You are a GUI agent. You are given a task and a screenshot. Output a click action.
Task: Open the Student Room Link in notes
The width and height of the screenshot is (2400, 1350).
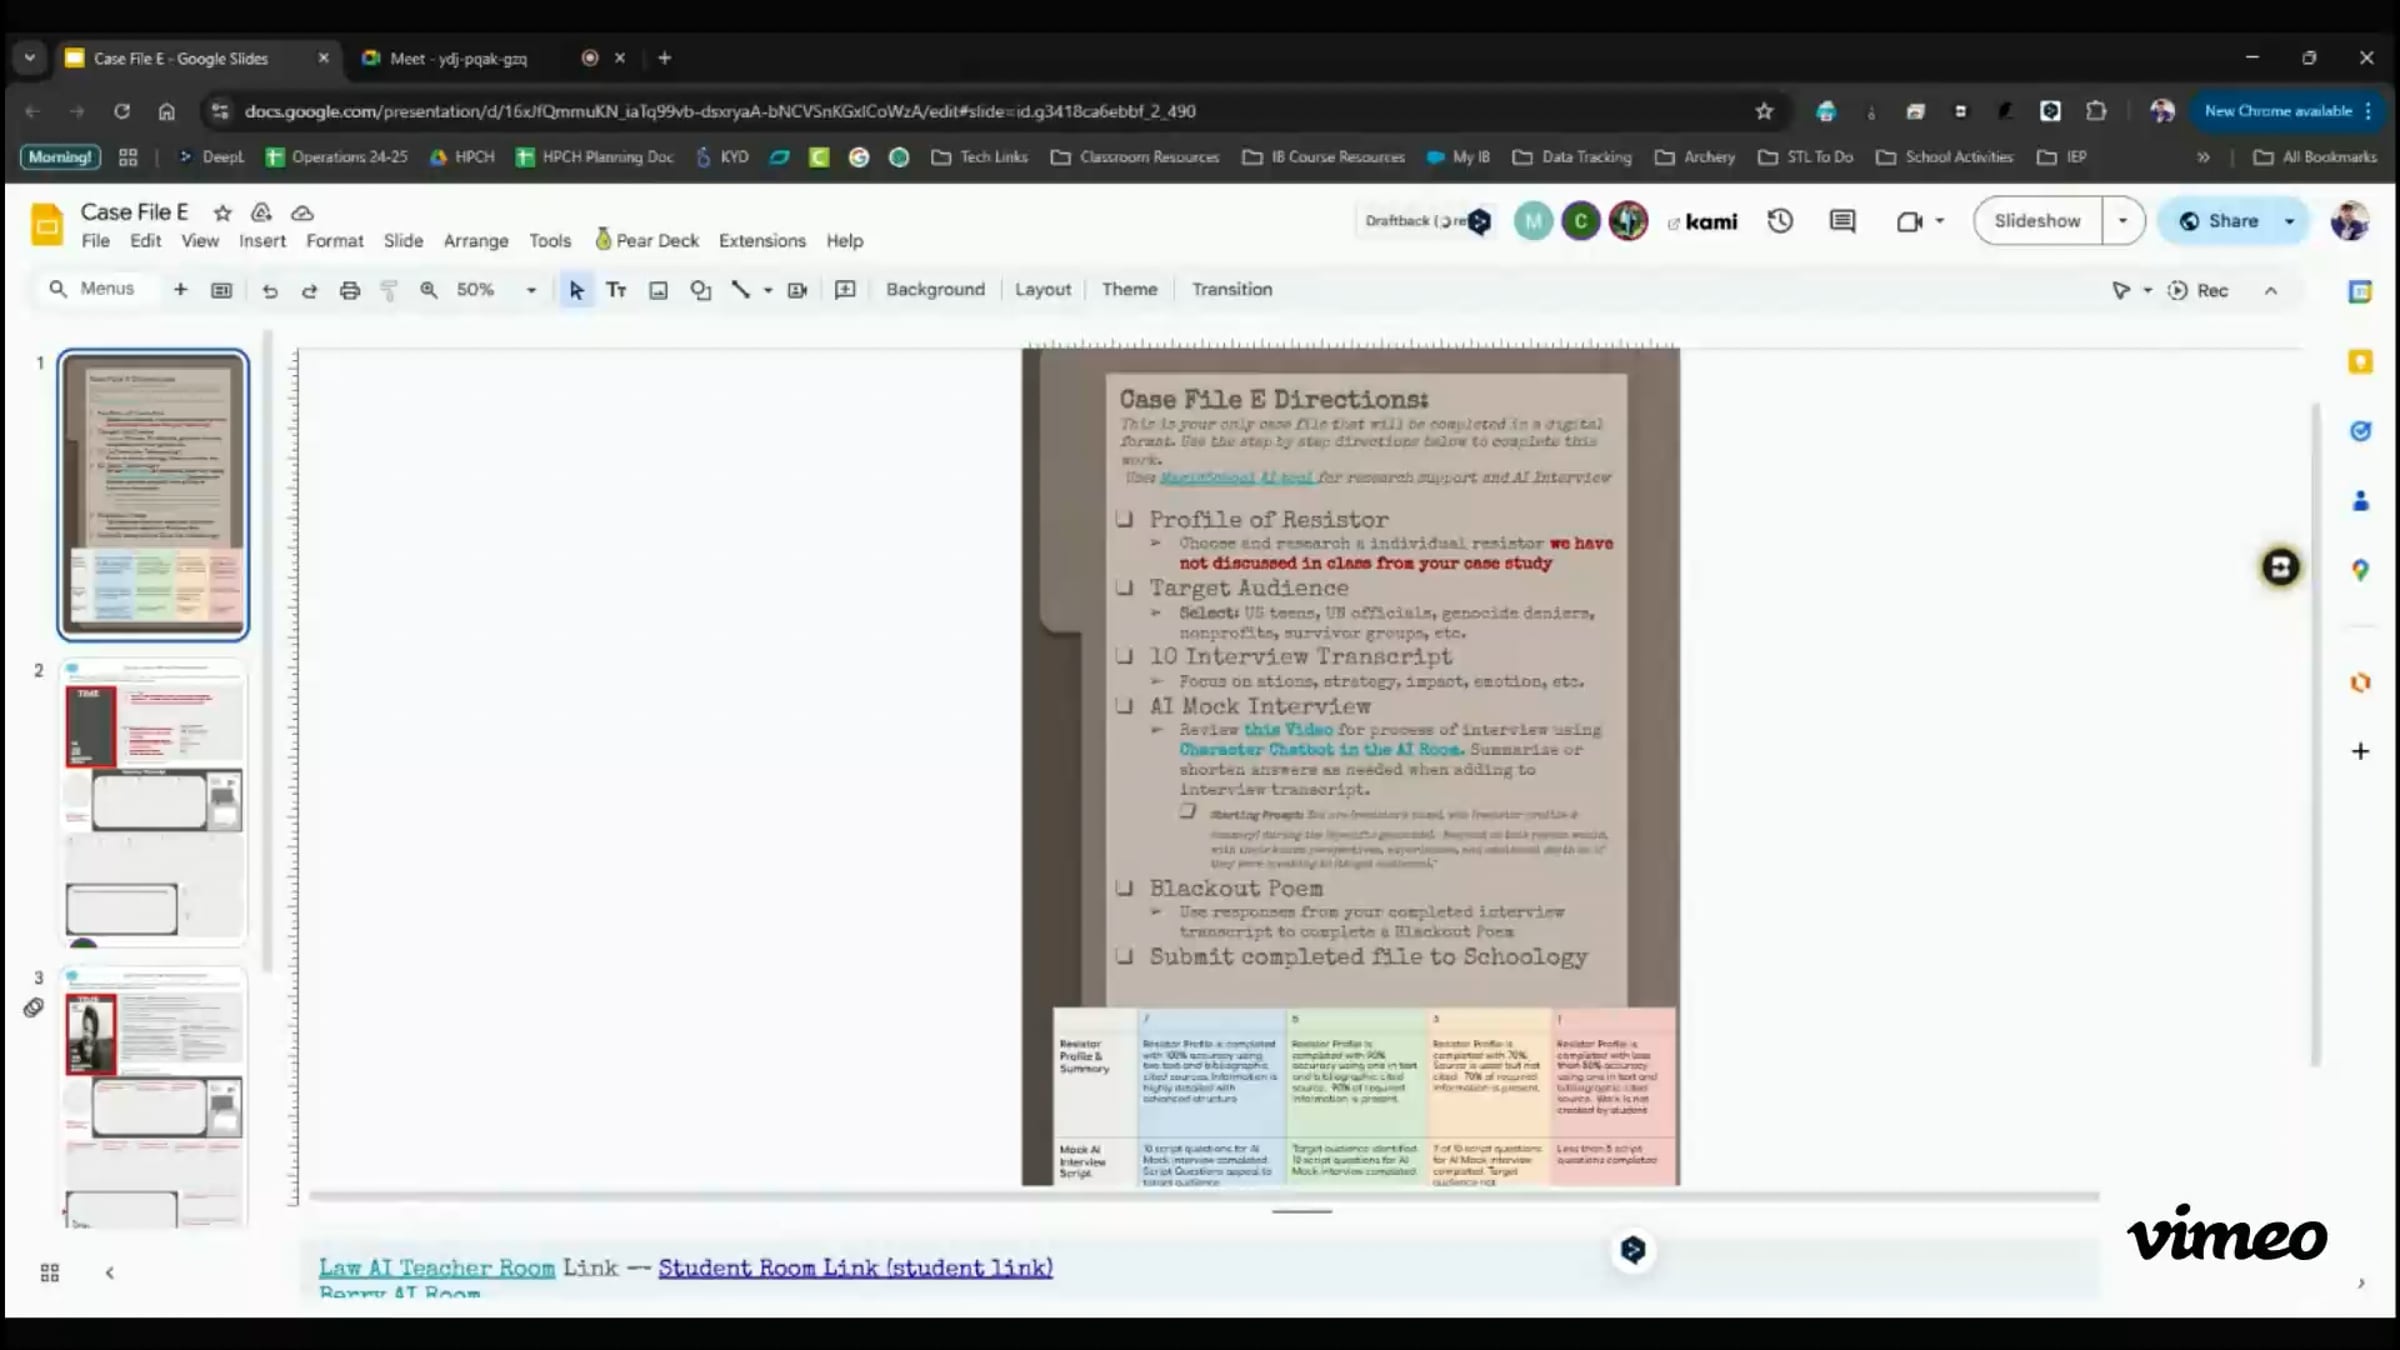pos(855,1267)
